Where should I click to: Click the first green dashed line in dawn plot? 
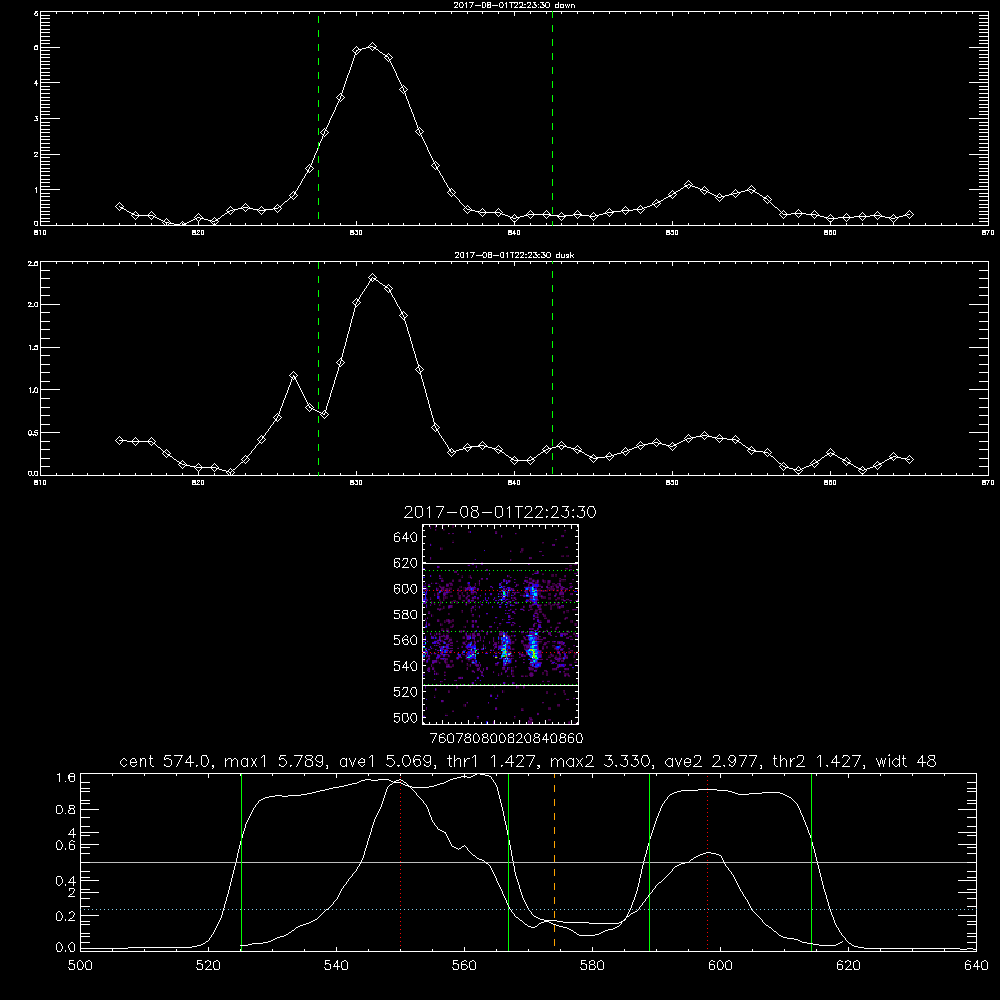[318, 118]
